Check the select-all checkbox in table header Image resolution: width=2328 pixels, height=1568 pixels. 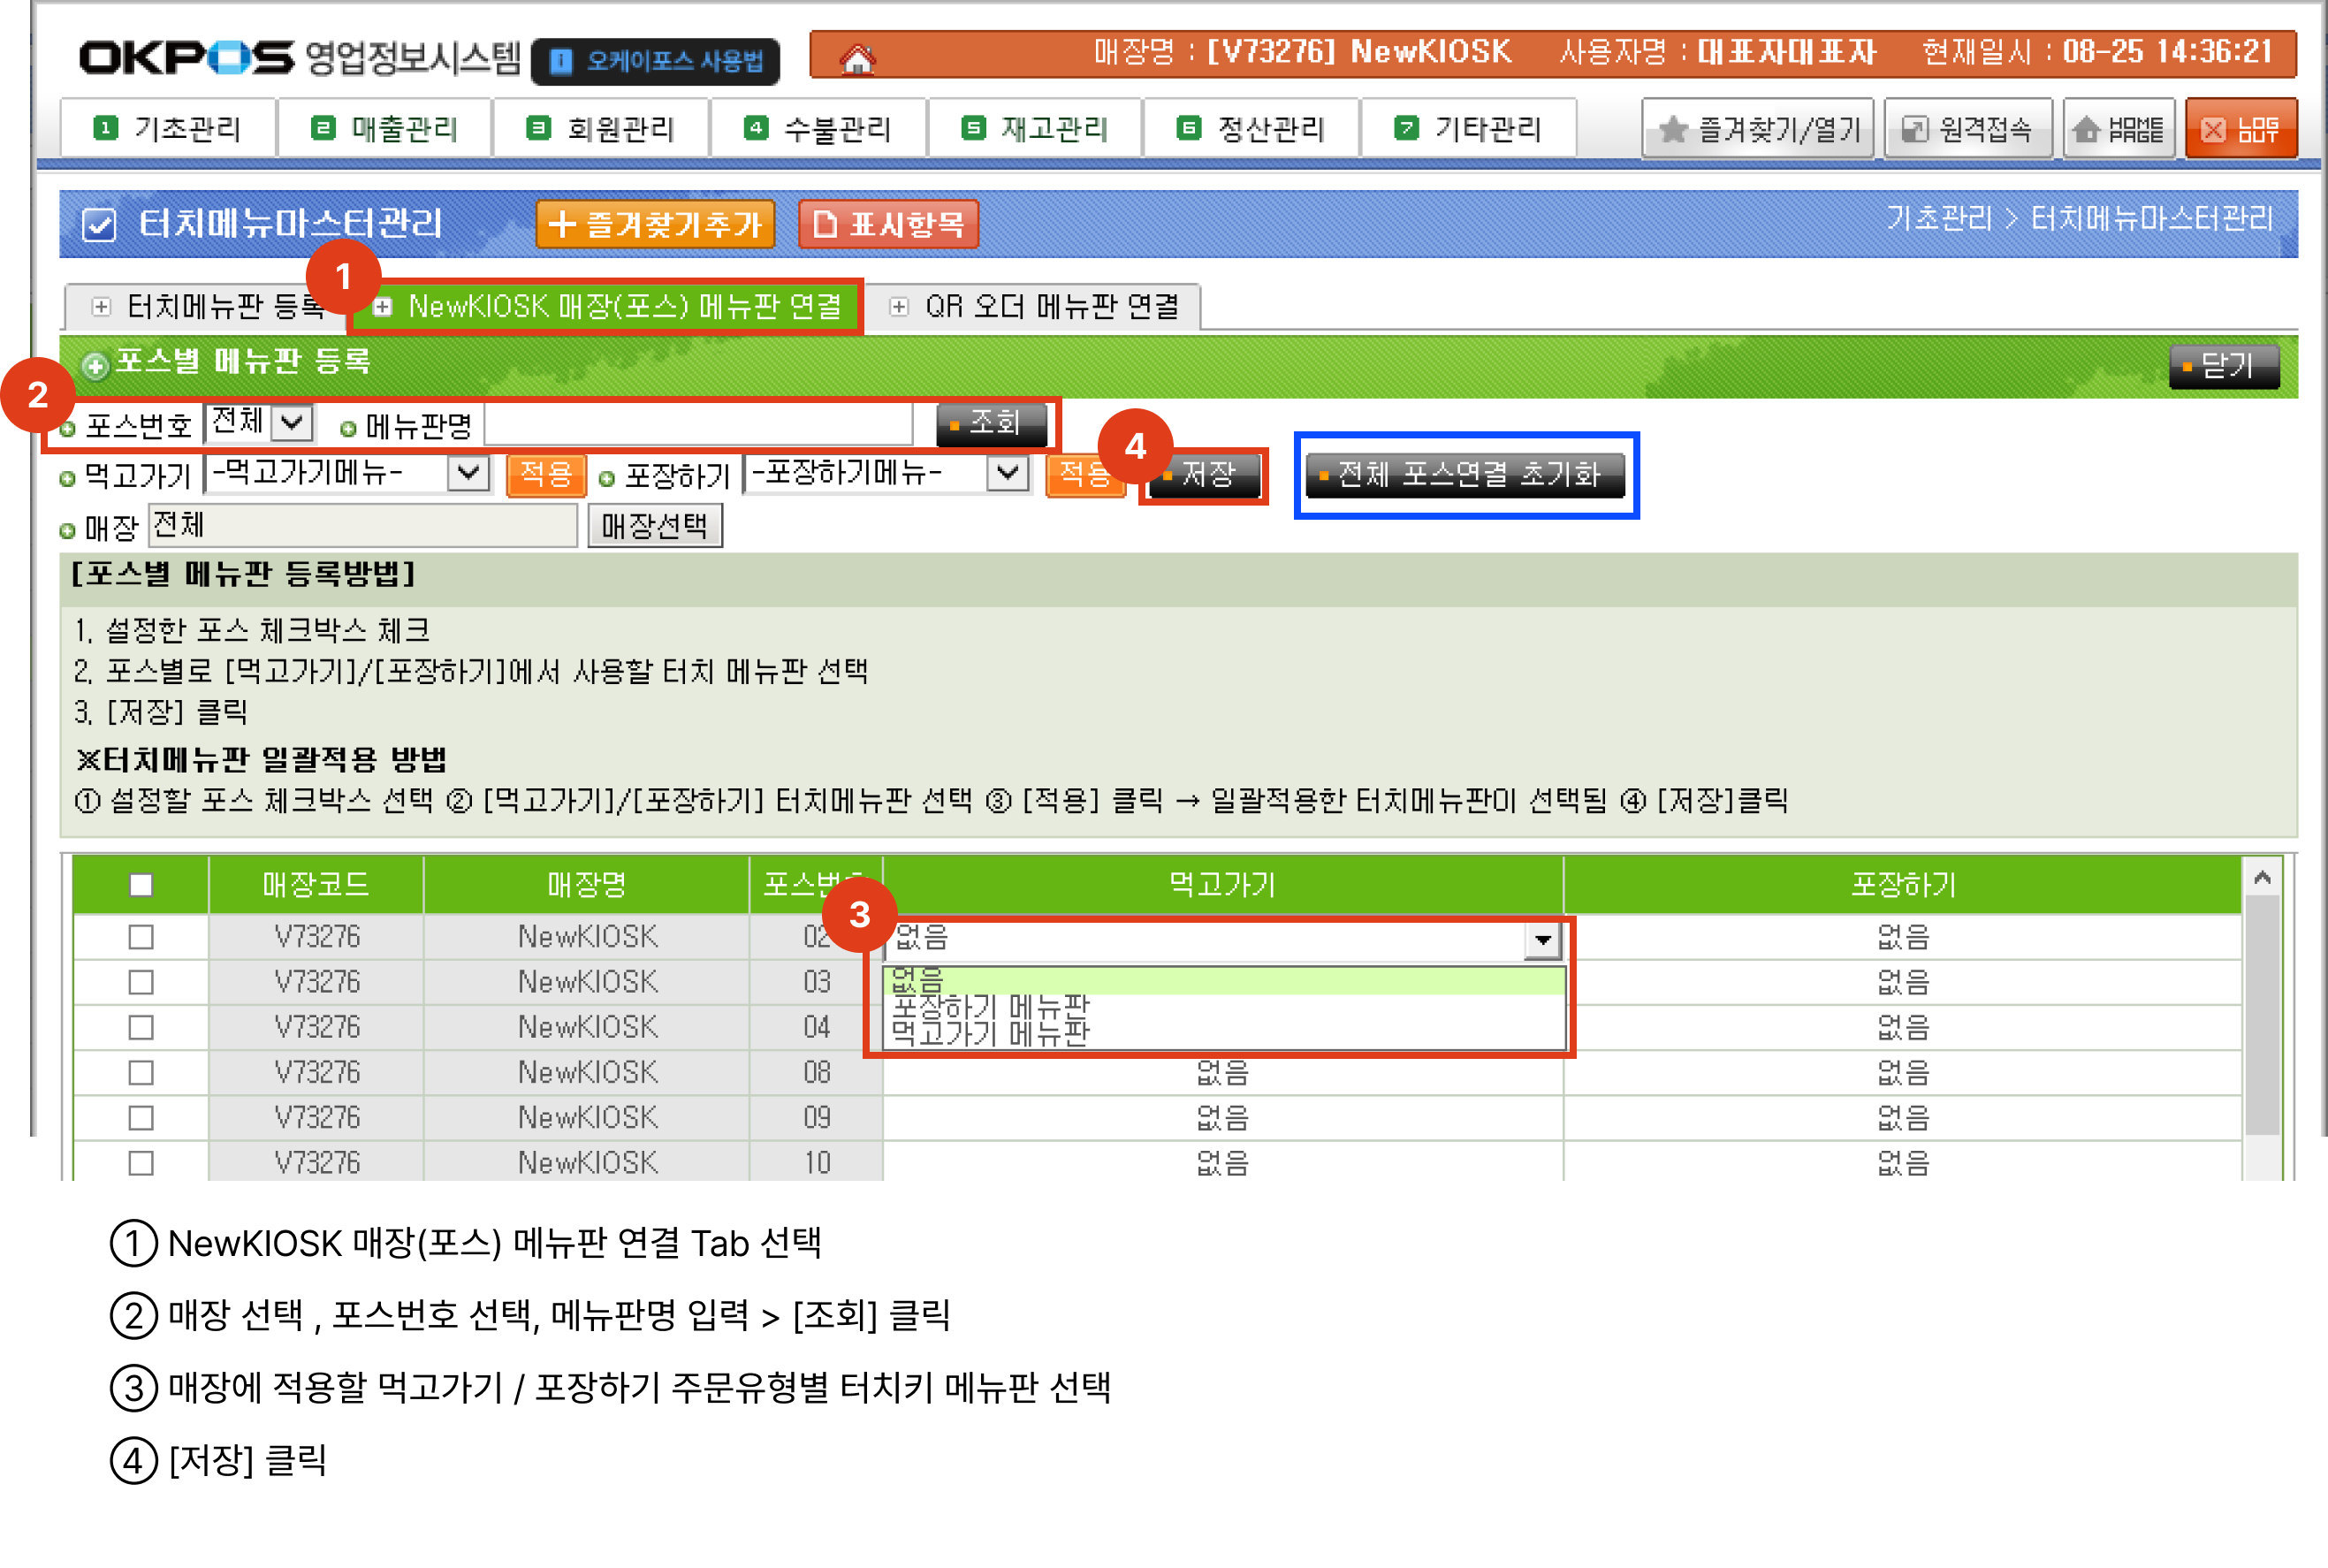tap(141, 884)
